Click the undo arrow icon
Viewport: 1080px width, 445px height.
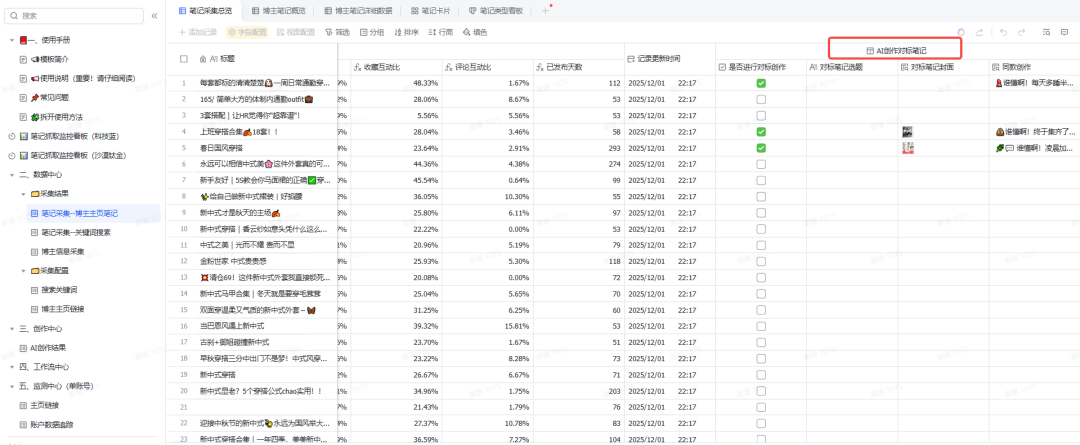tap(1003, 32)
